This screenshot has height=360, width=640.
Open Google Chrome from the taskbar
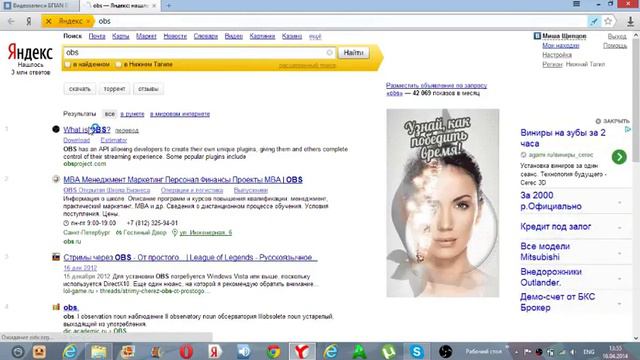[x=273, y=351]
